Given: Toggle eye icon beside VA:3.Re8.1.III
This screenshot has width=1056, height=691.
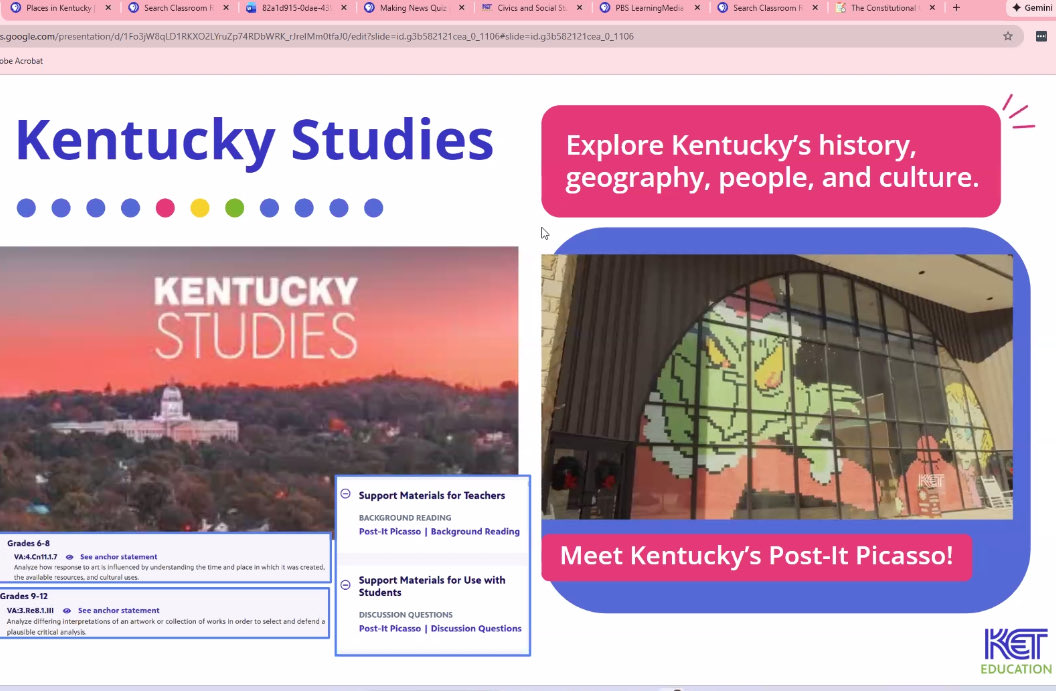Looking at the screenshot, I should tap(67, 611).
